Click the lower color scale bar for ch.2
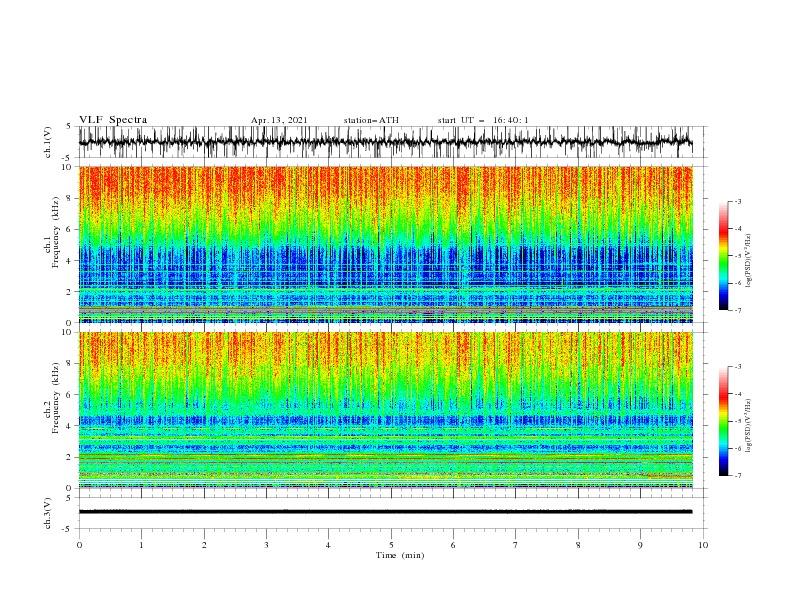Screen dimensions: 792x612 coord(723,421)
